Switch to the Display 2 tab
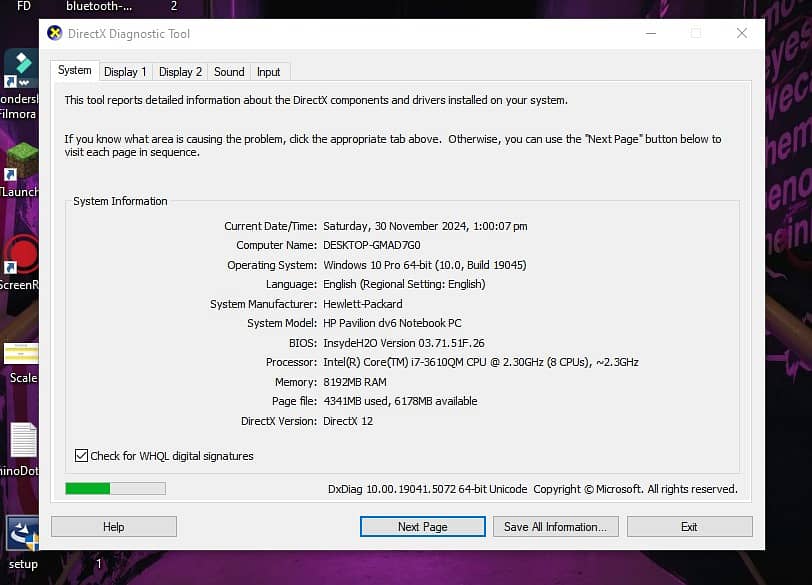 click(x=180, y=72)
